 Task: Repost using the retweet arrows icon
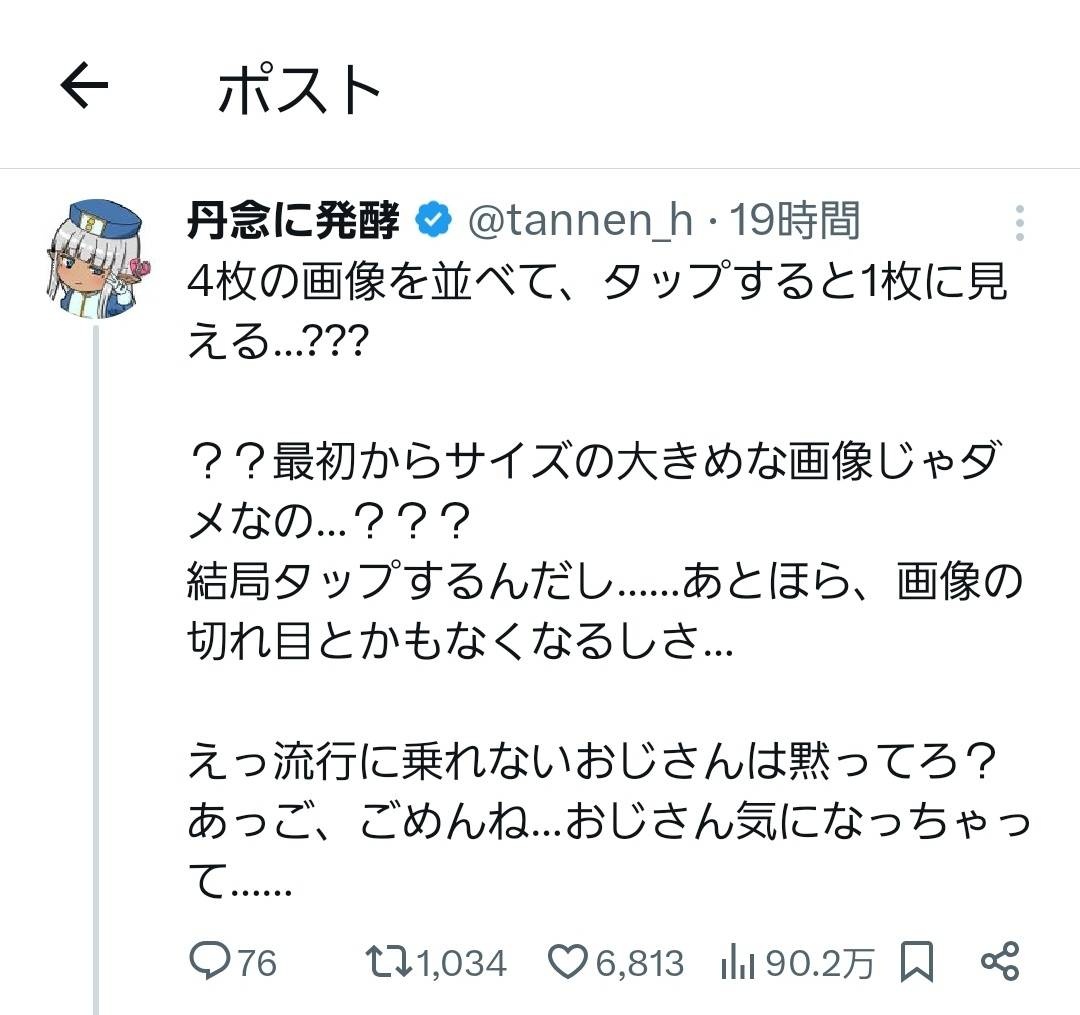386,962
